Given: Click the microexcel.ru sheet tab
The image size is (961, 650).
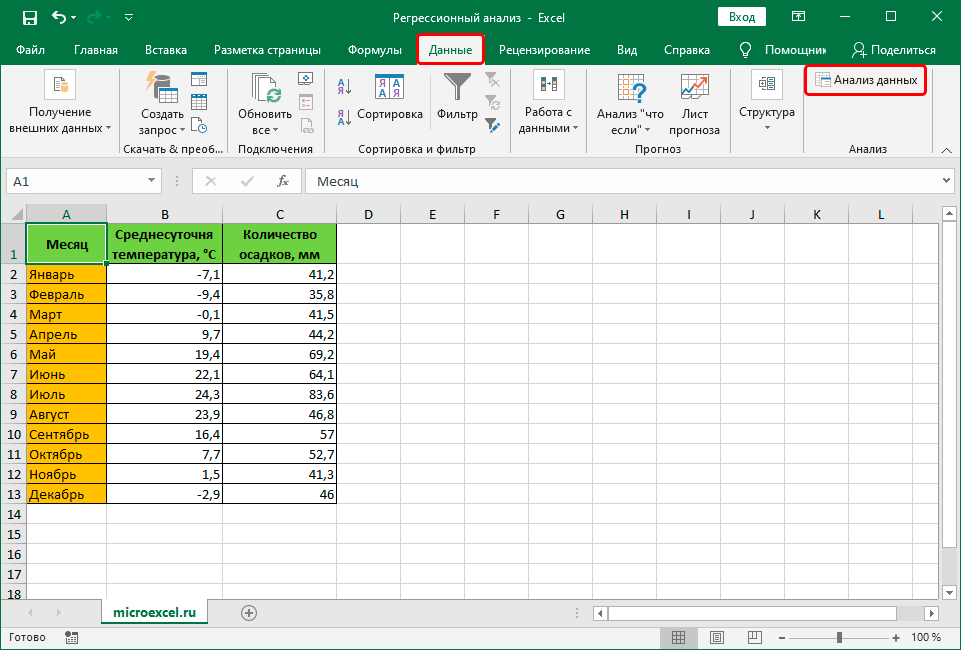Looking at the screenshot, I should point(154,613).
